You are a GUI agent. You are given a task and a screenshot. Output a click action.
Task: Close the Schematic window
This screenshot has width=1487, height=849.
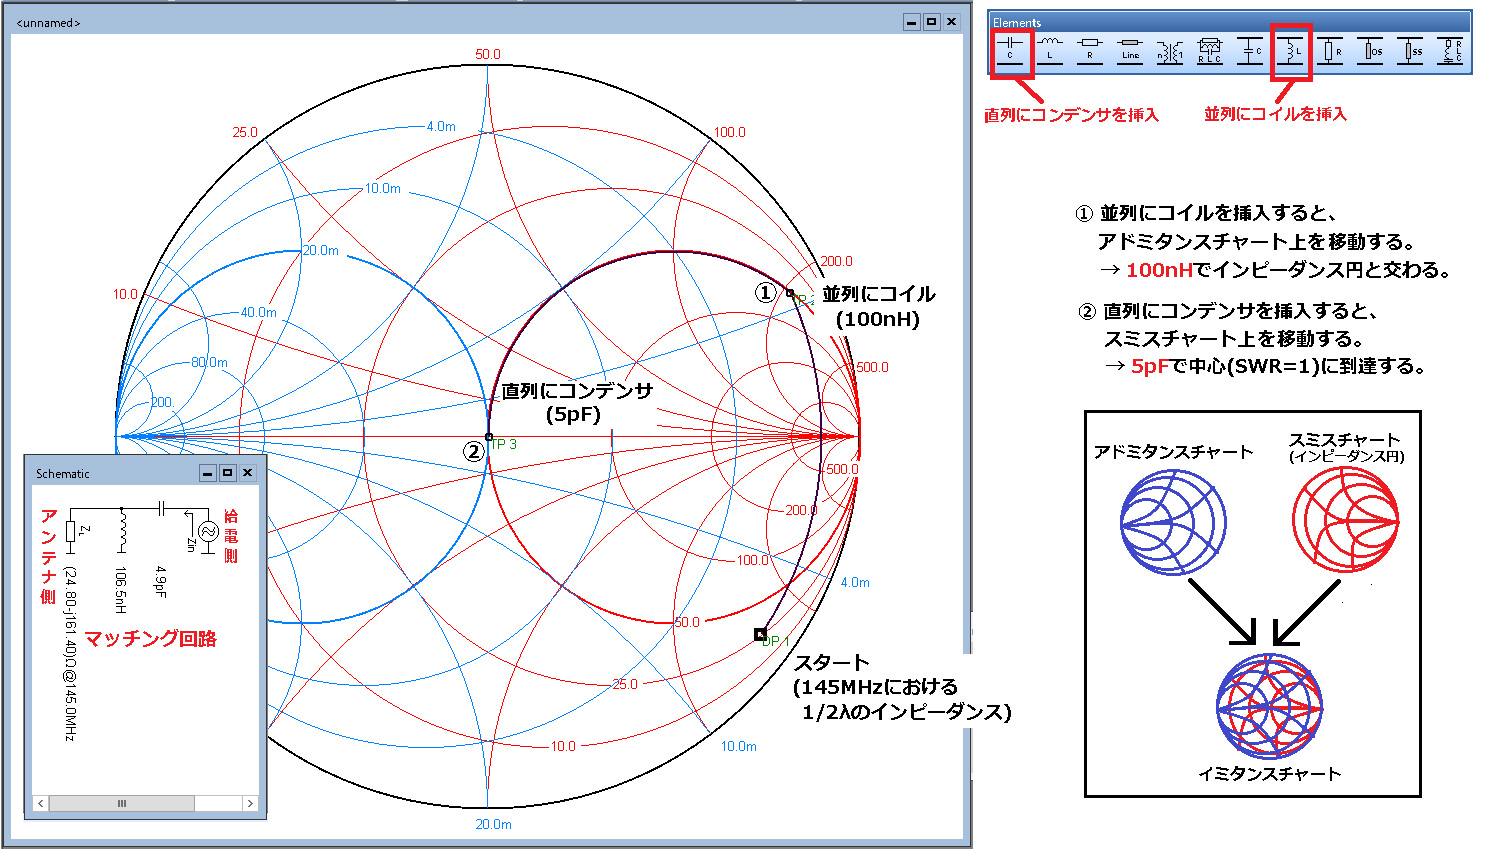tap(248, 473)
